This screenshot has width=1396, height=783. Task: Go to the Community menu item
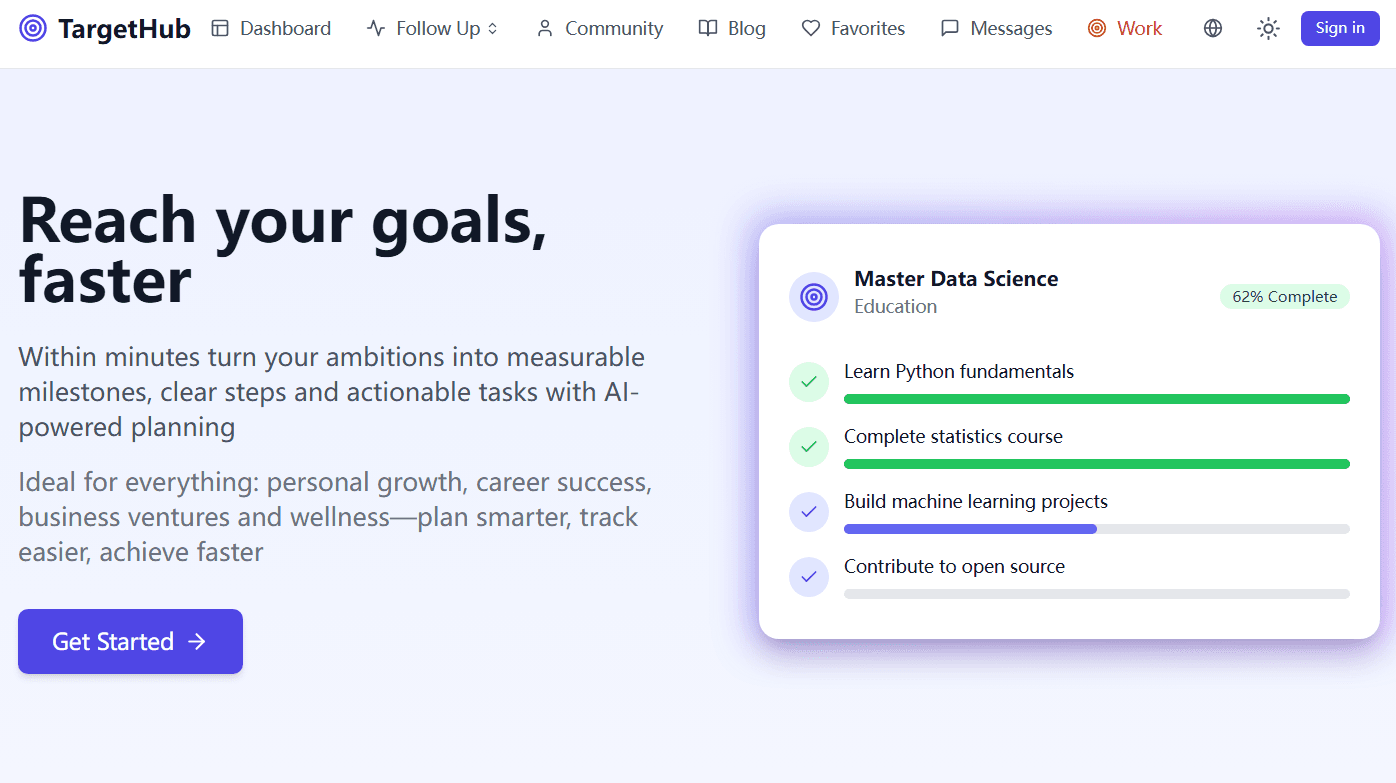(x=600, y=29)
